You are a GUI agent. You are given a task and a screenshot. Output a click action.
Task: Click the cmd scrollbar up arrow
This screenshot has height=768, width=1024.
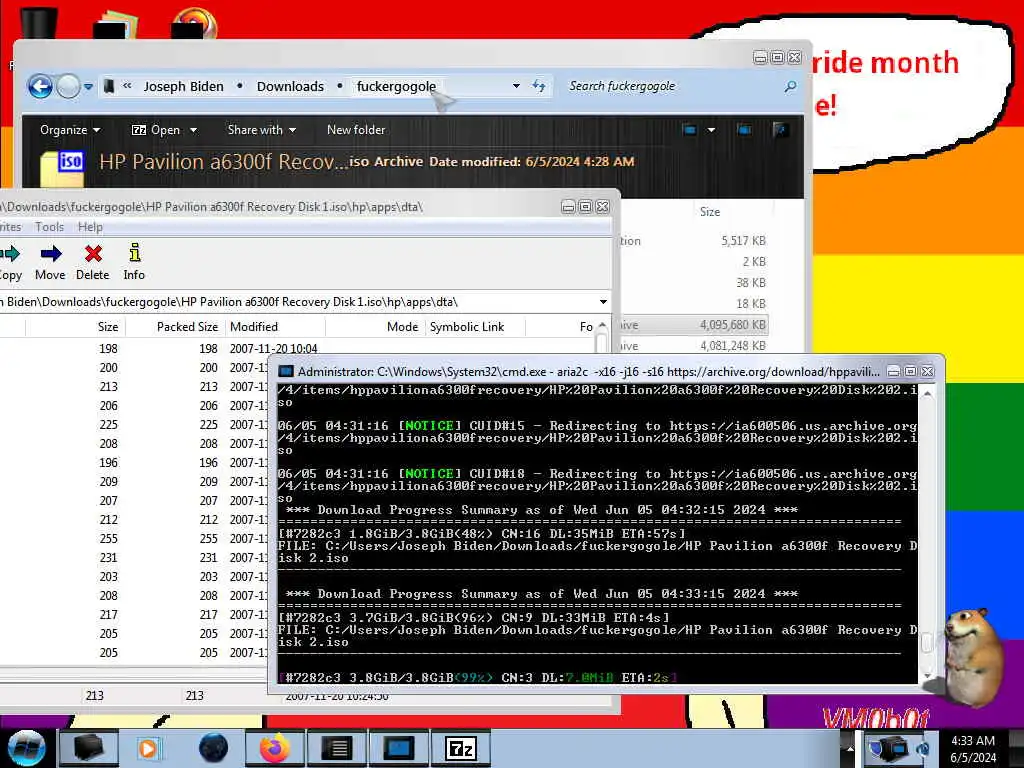click(x=927, y=394)
